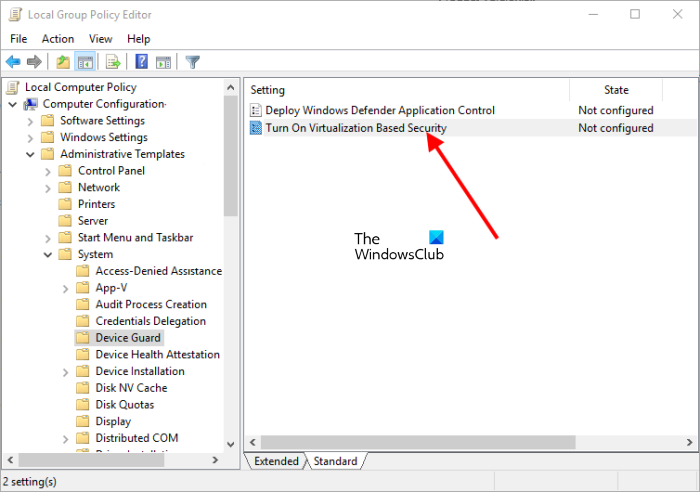The height and width of the screenshot is (492, 700).
Task: Click the Disk Quotas folder icon
Action: (83, 404)
